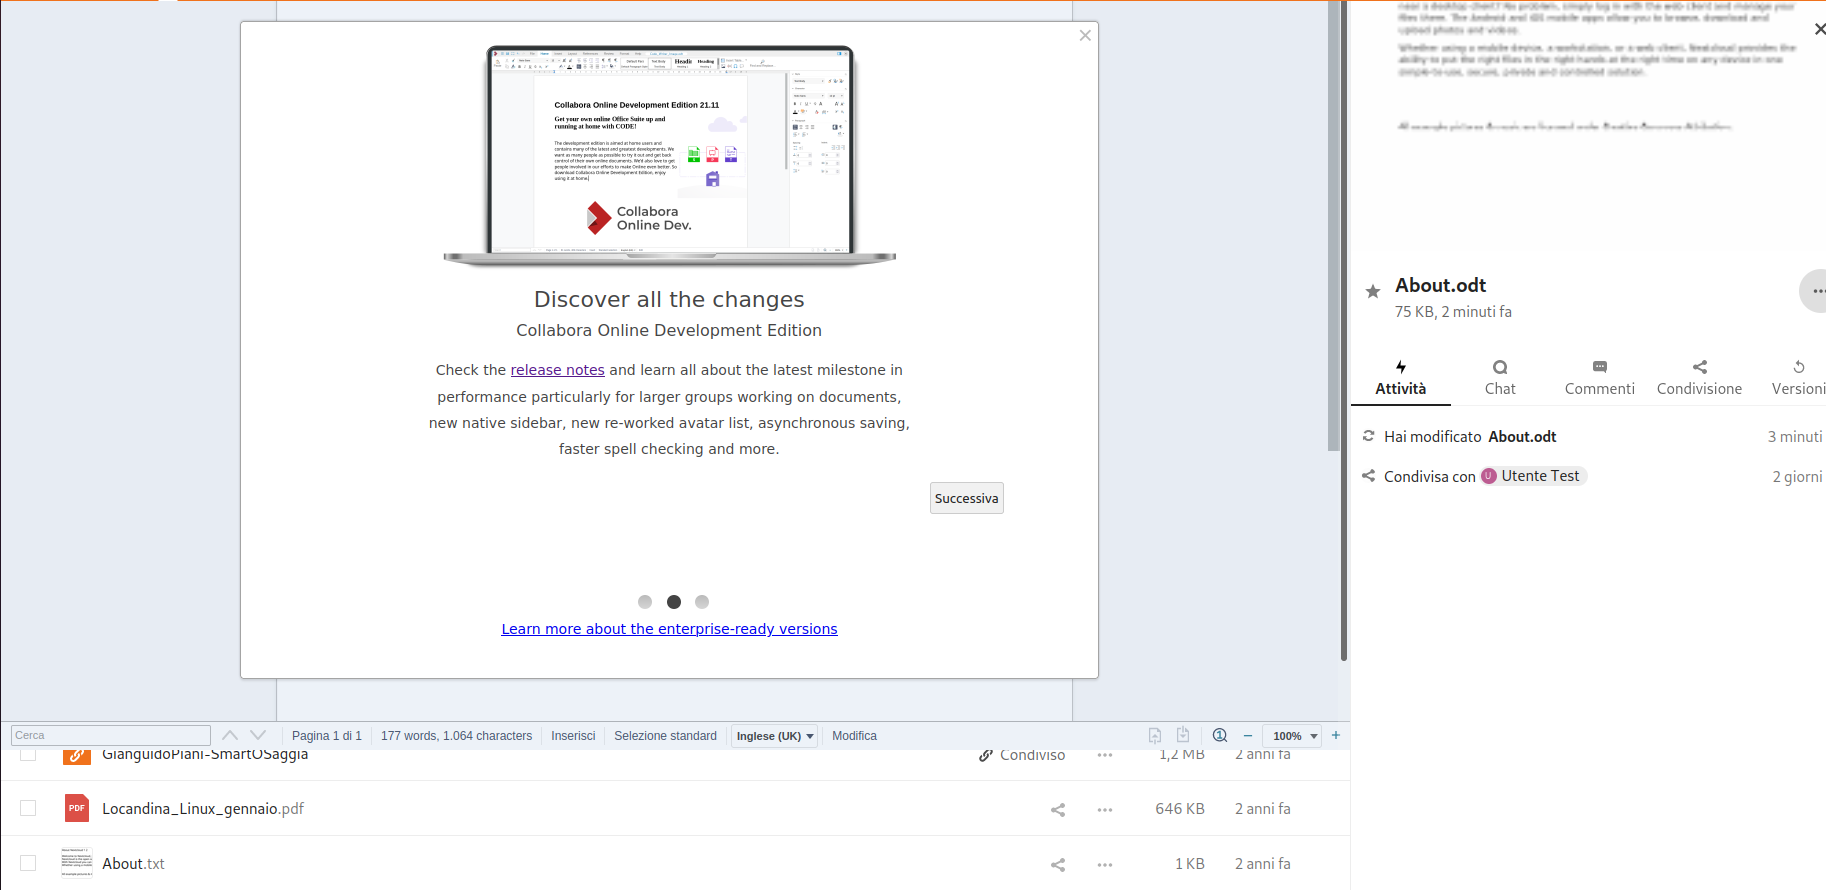
Task: Open the Inglese (UK) language dropdown
Action: pyautogui.click(x=775, y=736)
